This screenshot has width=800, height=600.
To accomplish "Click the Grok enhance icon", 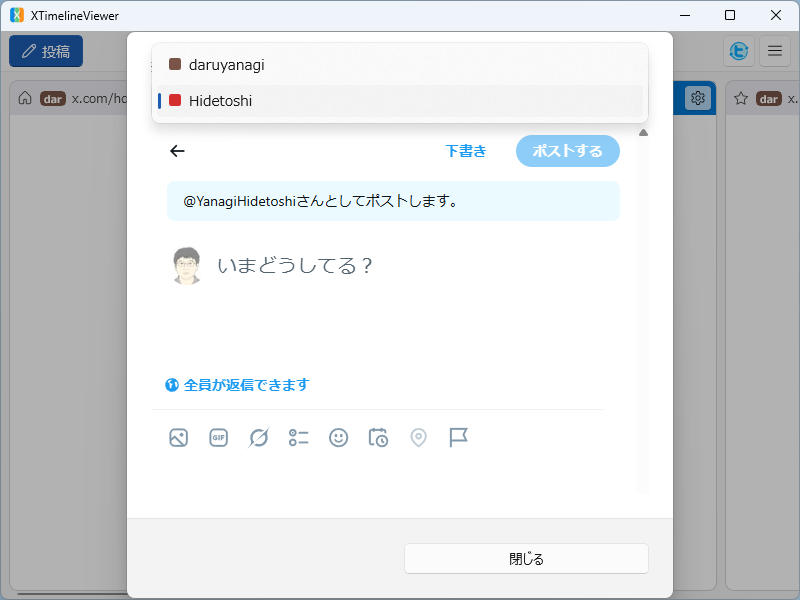I will coord(259,438).
